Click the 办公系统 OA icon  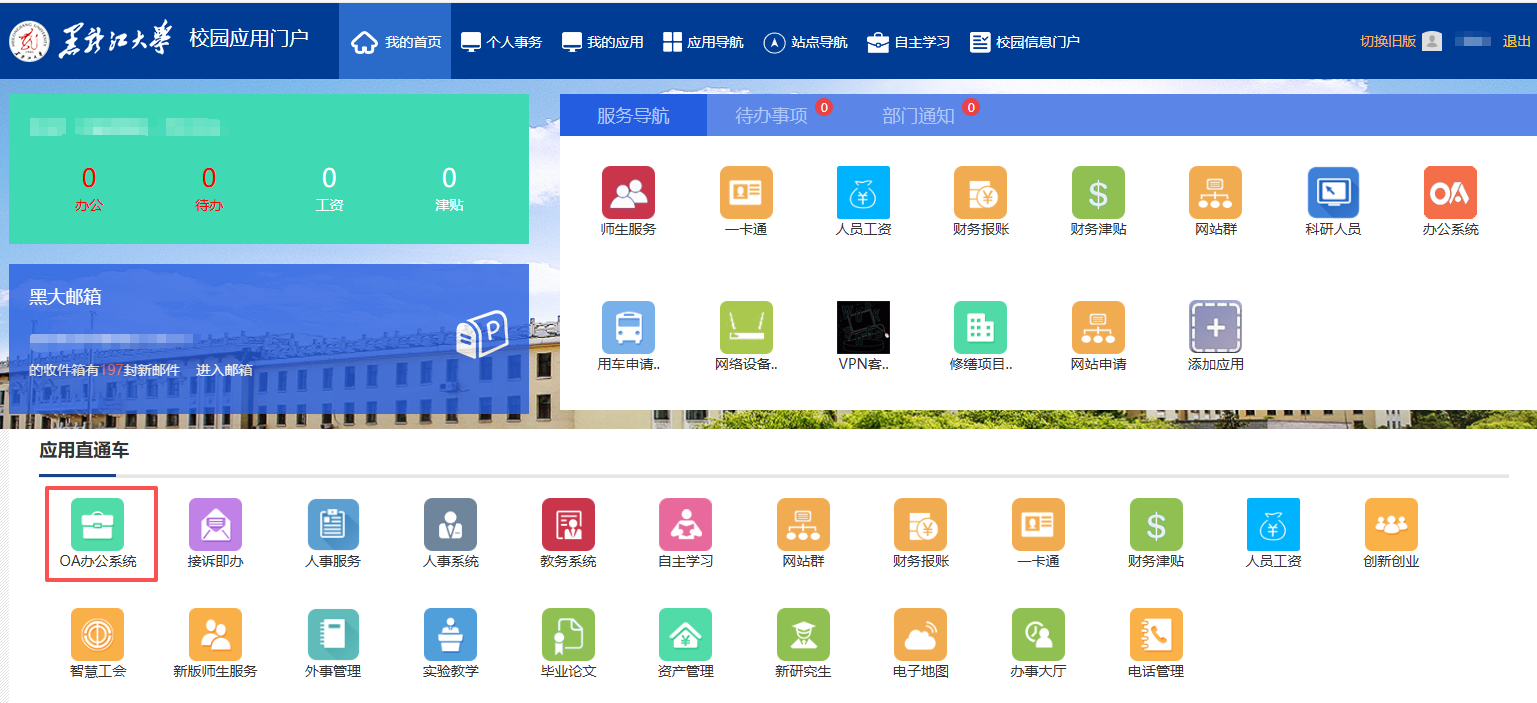click(x=1450, y=193)
